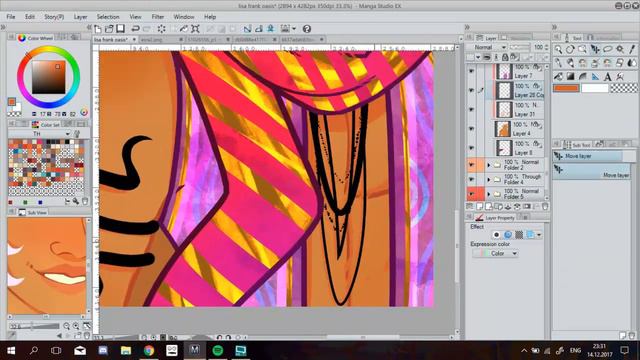Expand Folder 4 in layer list
The image size is (640, 360).
click(x=489, y=179)
